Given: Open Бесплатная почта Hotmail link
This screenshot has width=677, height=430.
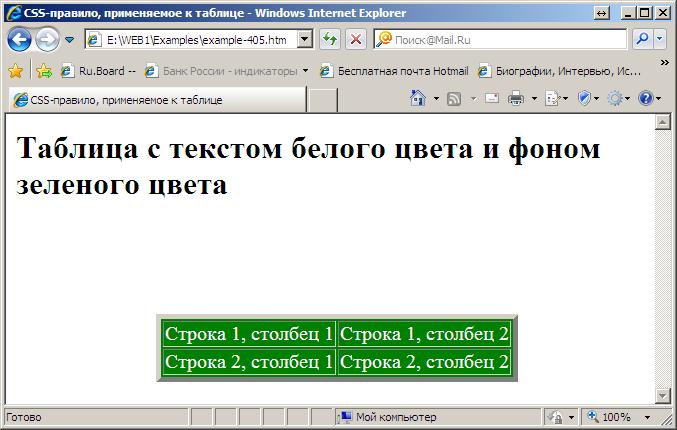Looking at the screenshot, I should [394, 71].
